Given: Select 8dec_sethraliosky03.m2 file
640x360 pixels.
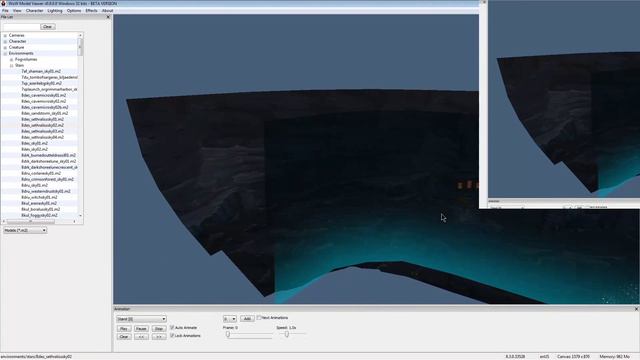Looking at the screenshot, I should (42, 131).
